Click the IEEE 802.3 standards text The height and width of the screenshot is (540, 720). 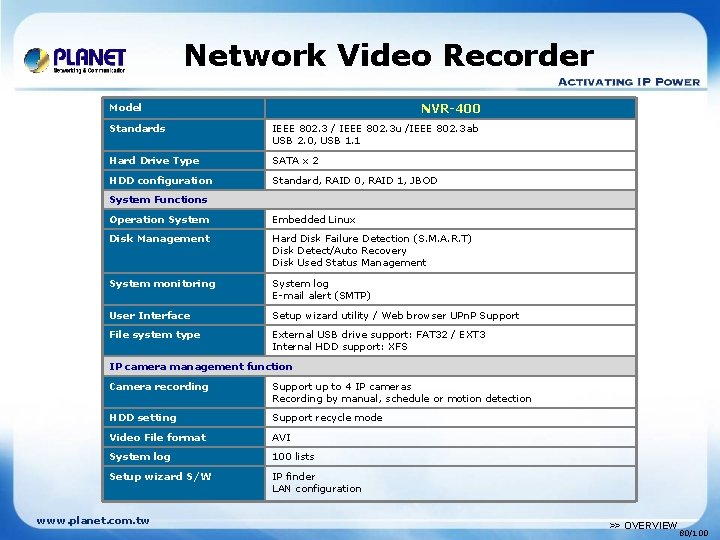pyautogui.click(x=375, y=129)
